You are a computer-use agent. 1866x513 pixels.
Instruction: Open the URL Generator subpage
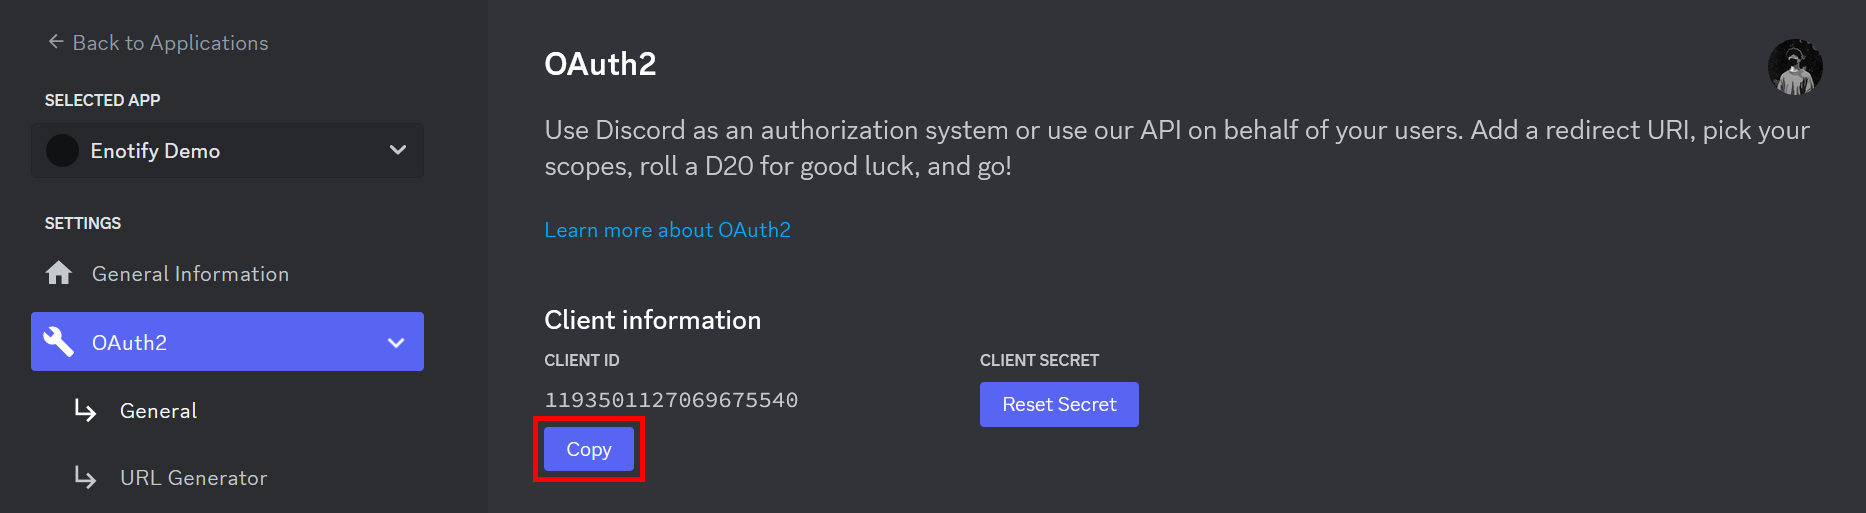click(x=193, y=478)
